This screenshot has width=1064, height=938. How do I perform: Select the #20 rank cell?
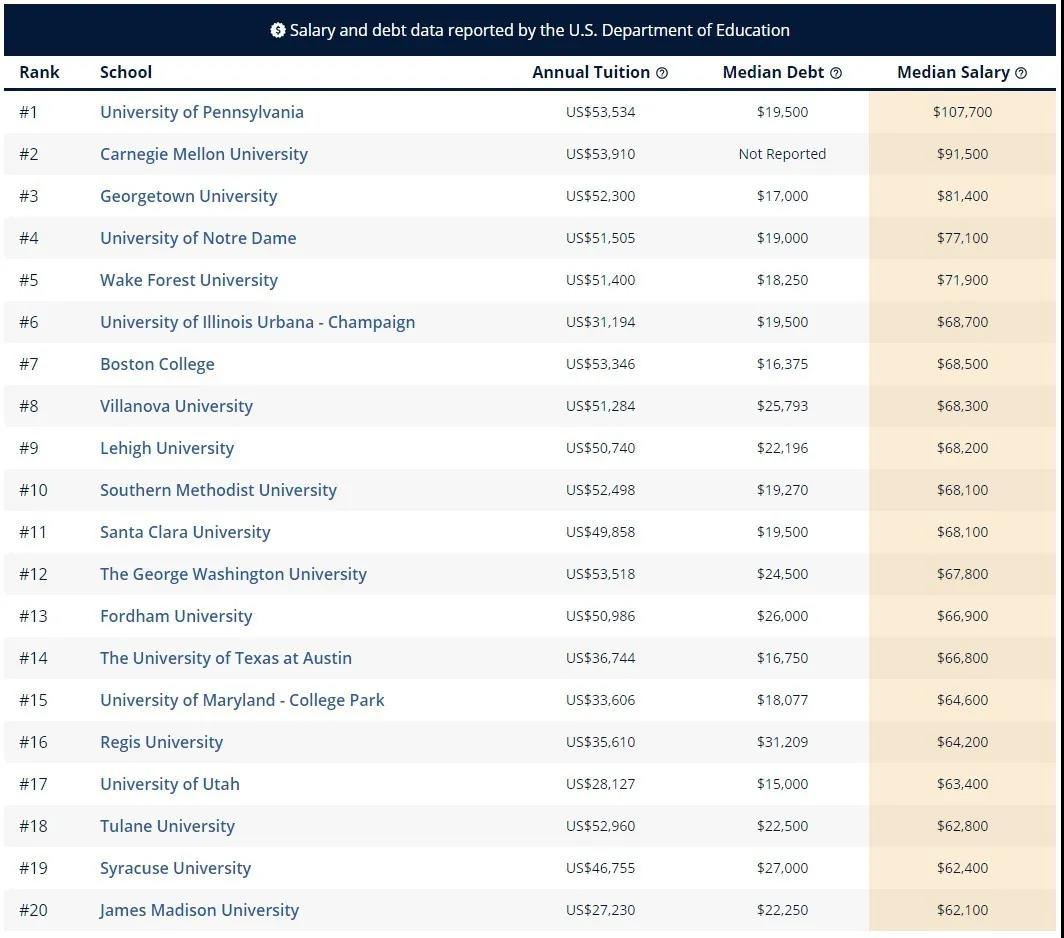coord(33,911)
